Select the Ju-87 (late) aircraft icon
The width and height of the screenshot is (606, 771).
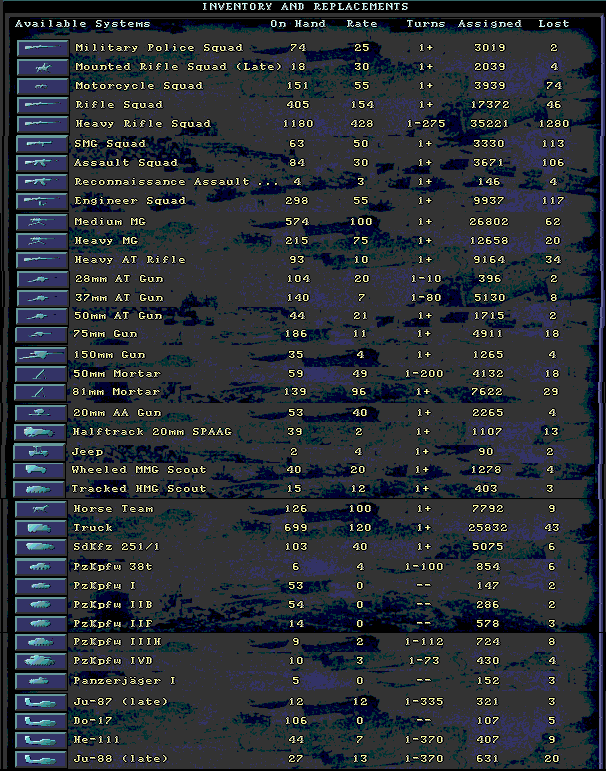(x=41, y=702)
